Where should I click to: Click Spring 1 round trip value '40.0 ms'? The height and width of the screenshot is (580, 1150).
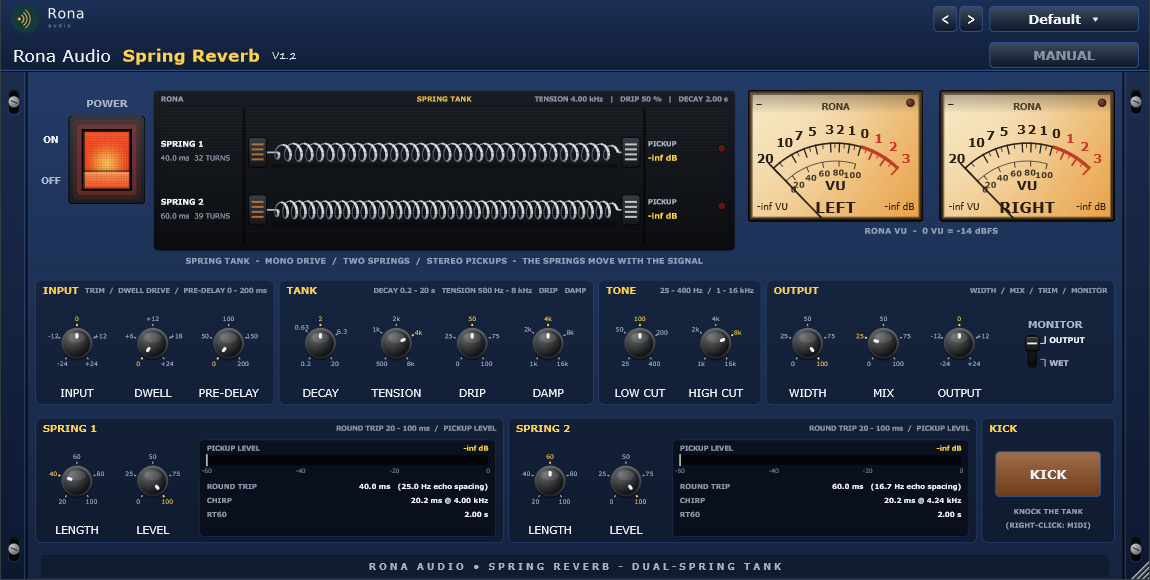tap(374, 486)
